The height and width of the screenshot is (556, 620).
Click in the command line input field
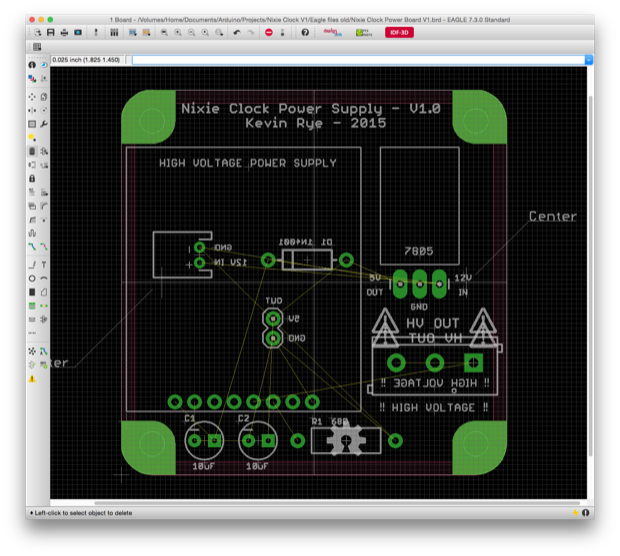tap(358, 60)
